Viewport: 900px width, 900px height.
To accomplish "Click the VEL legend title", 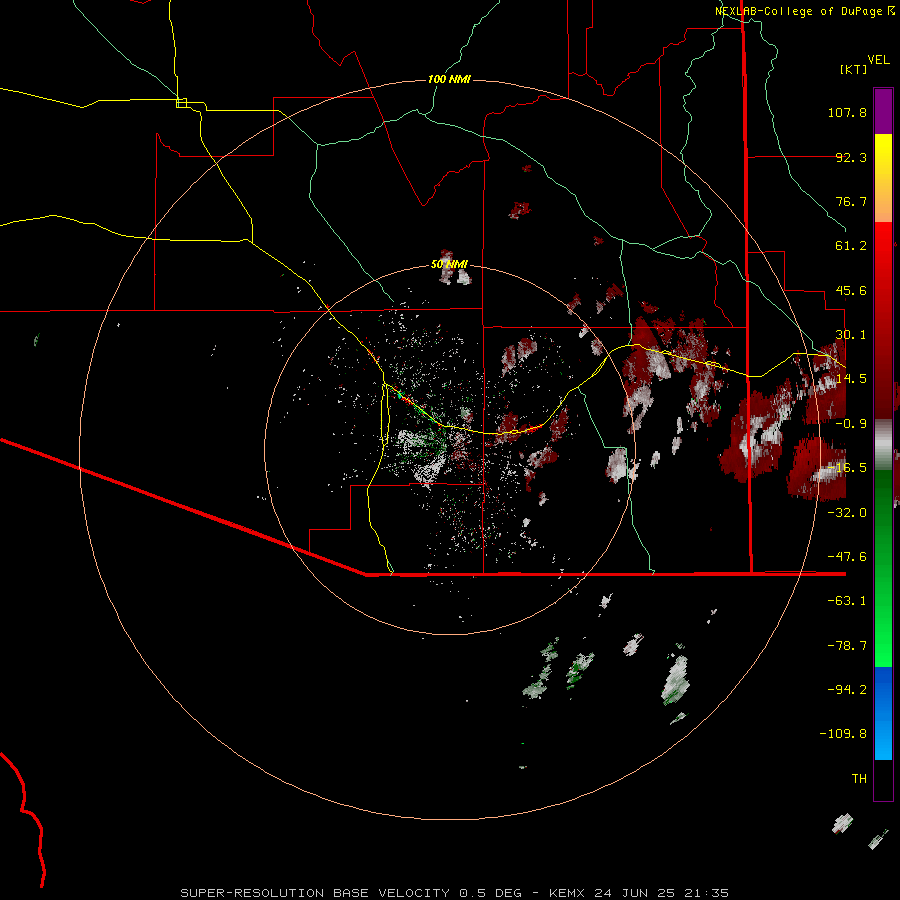I will [878, 60].
